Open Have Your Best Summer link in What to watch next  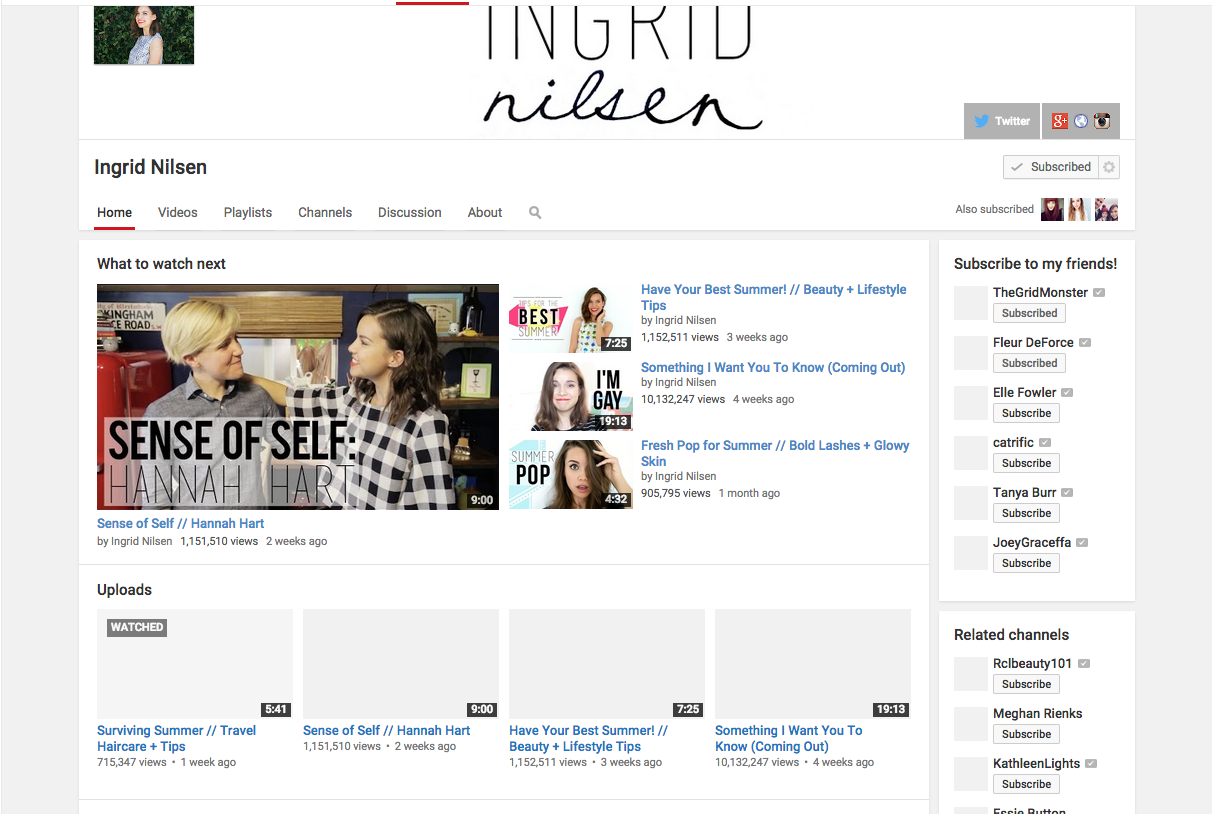[774, 297]
